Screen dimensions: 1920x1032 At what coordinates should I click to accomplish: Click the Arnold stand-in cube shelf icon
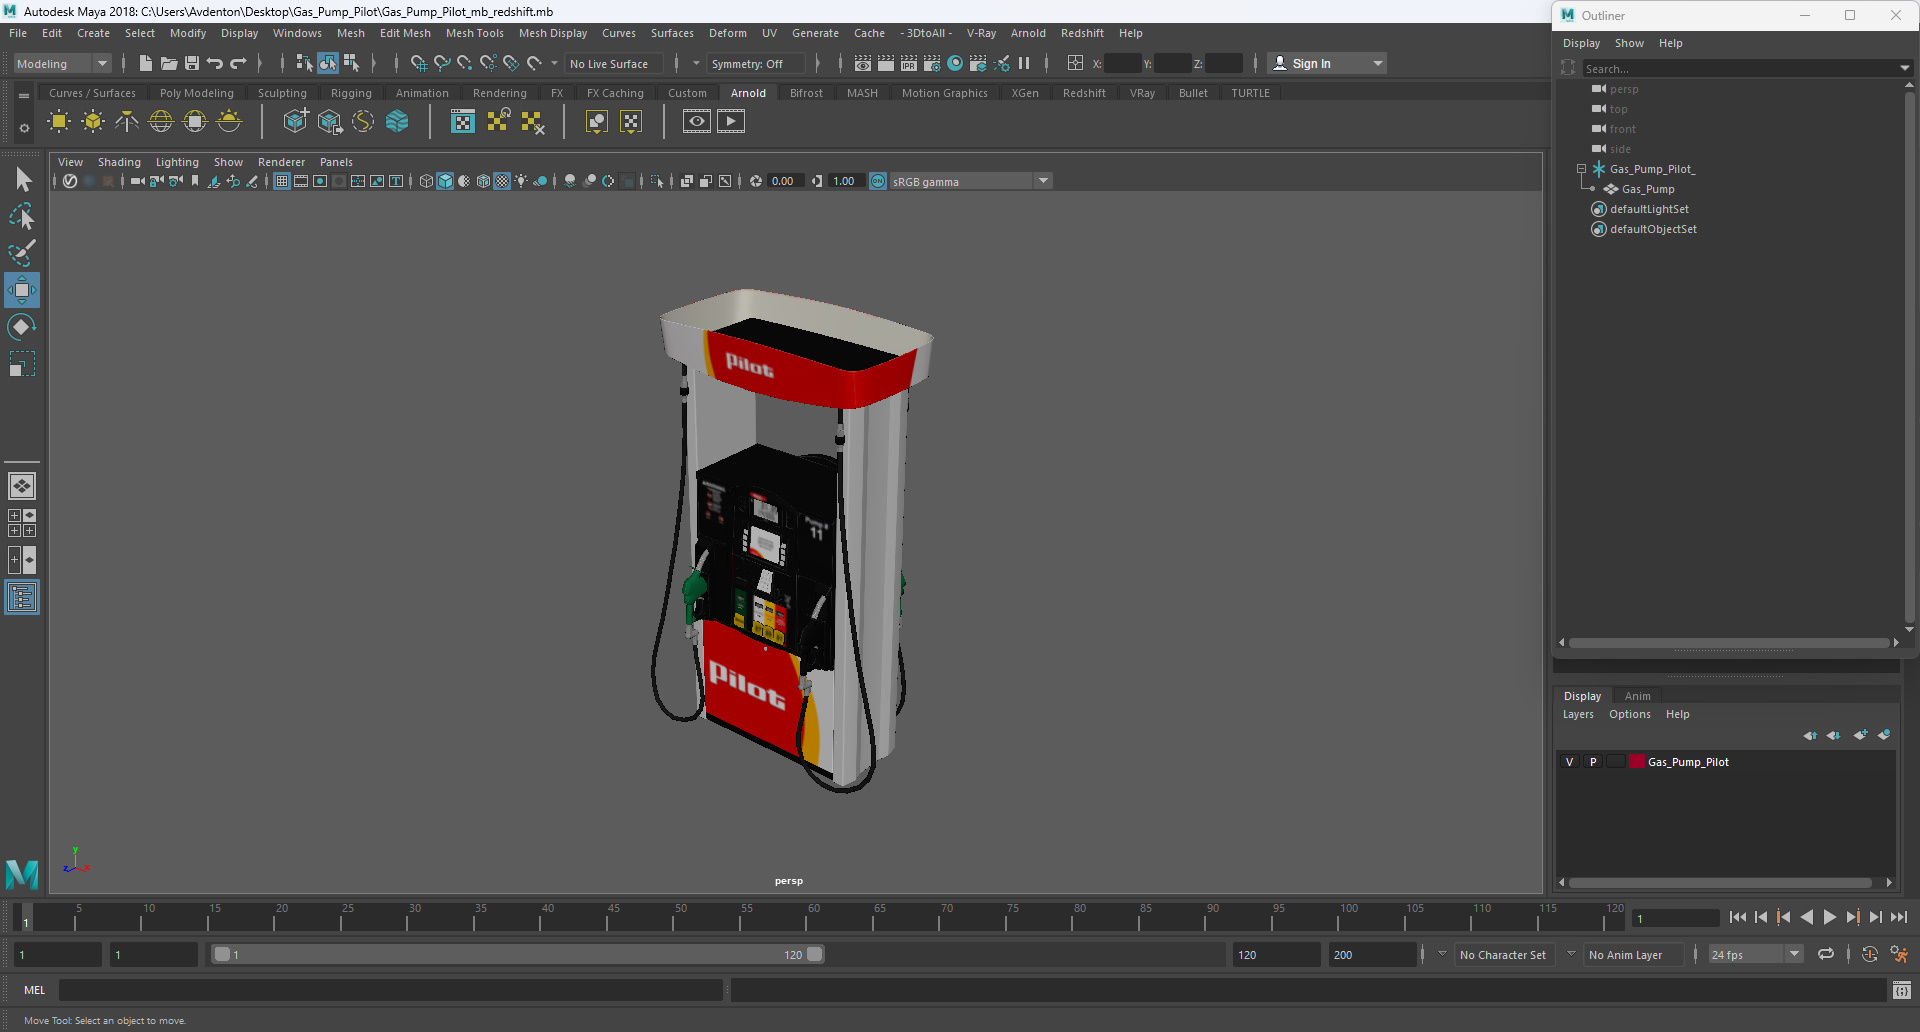(x=295, y=122)
